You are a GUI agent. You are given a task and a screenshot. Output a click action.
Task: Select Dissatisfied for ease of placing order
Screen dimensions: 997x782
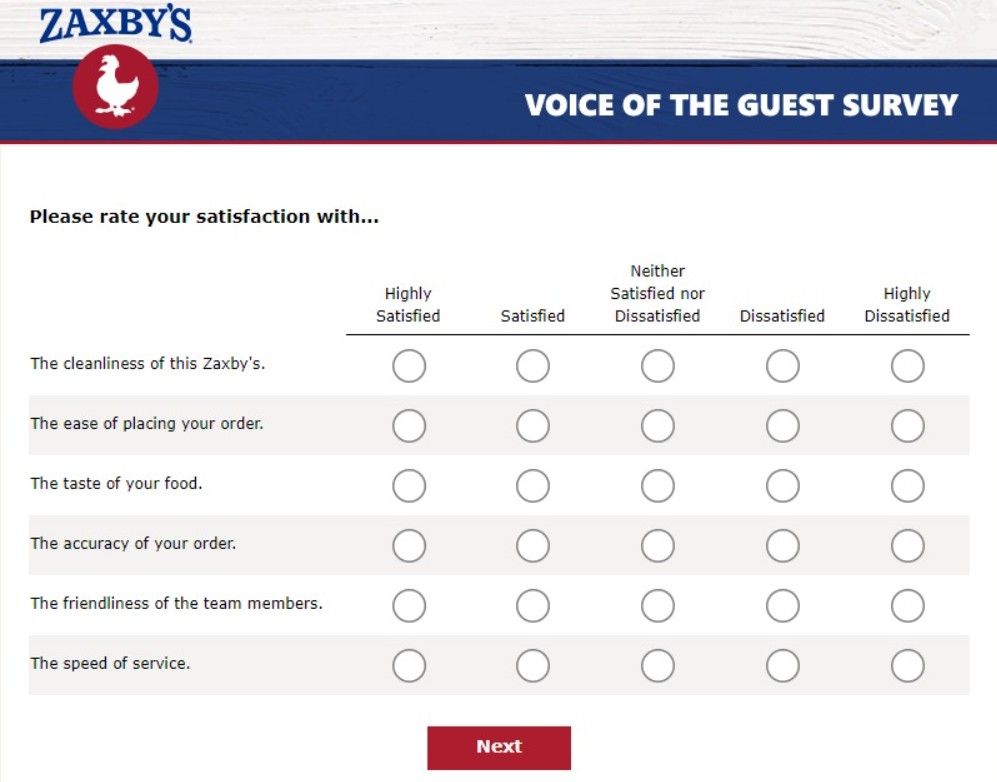pos(782,426)
